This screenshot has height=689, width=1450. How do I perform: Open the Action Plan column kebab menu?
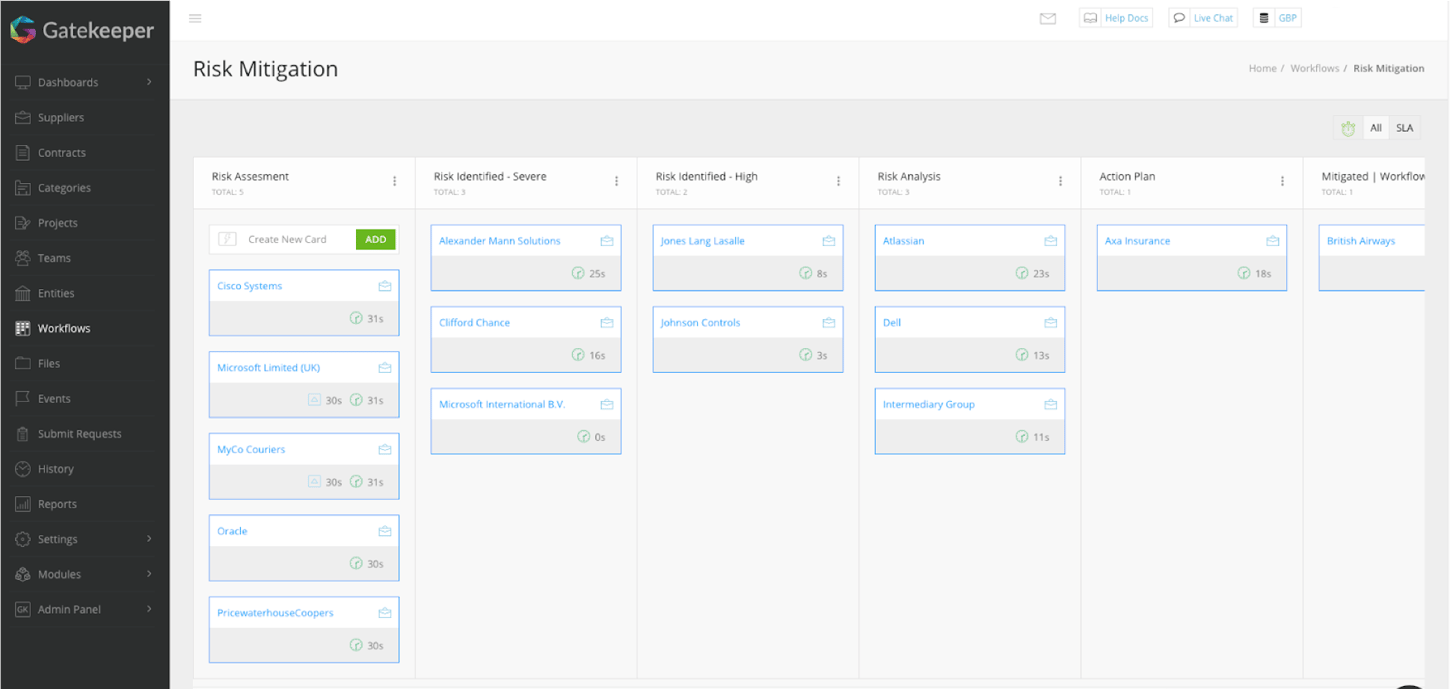[1282, 181]
